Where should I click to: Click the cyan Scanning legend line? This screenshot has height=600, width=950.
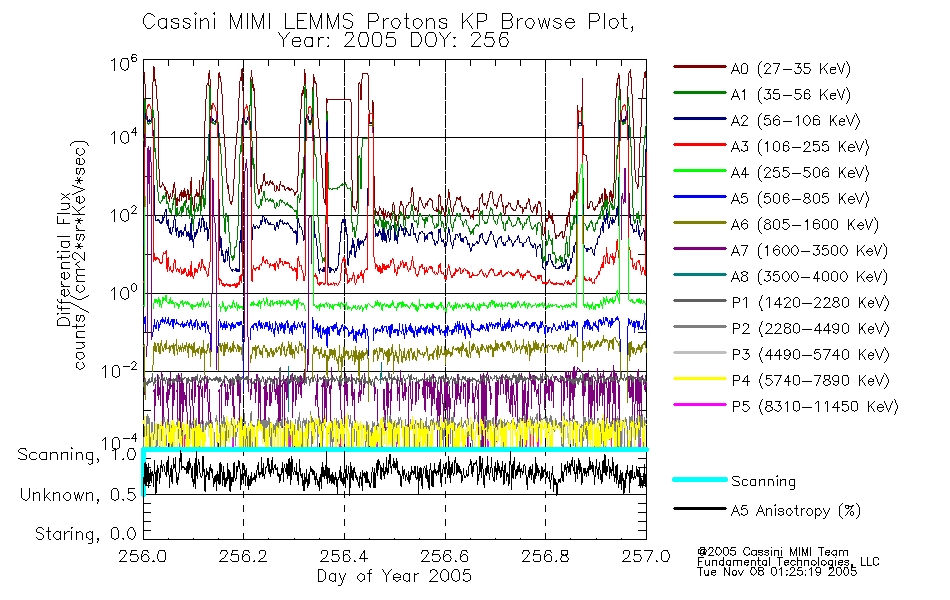pyautogui.click(x=700, y=479)
